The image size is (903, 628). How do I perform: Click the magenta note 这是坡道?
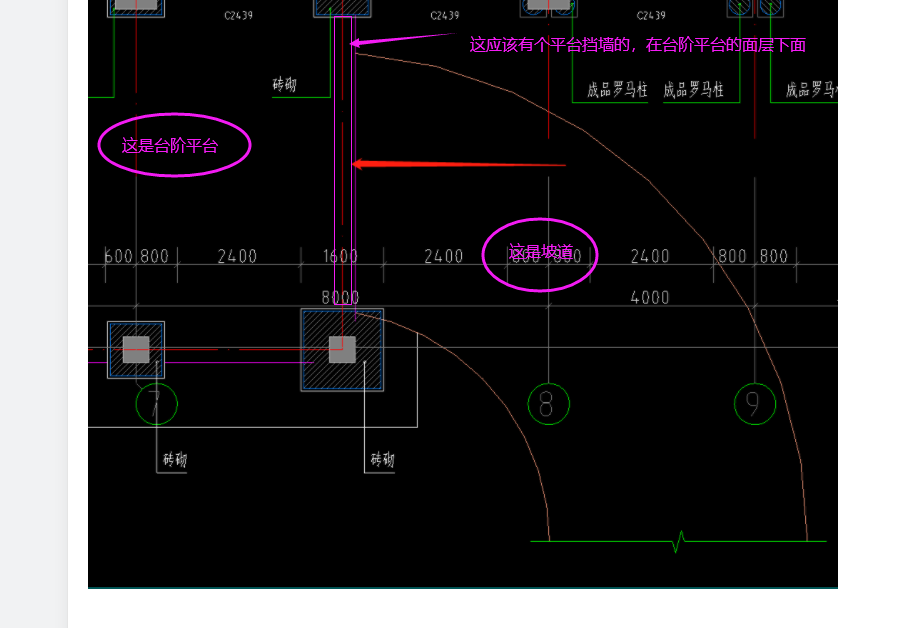click(541, 252)
